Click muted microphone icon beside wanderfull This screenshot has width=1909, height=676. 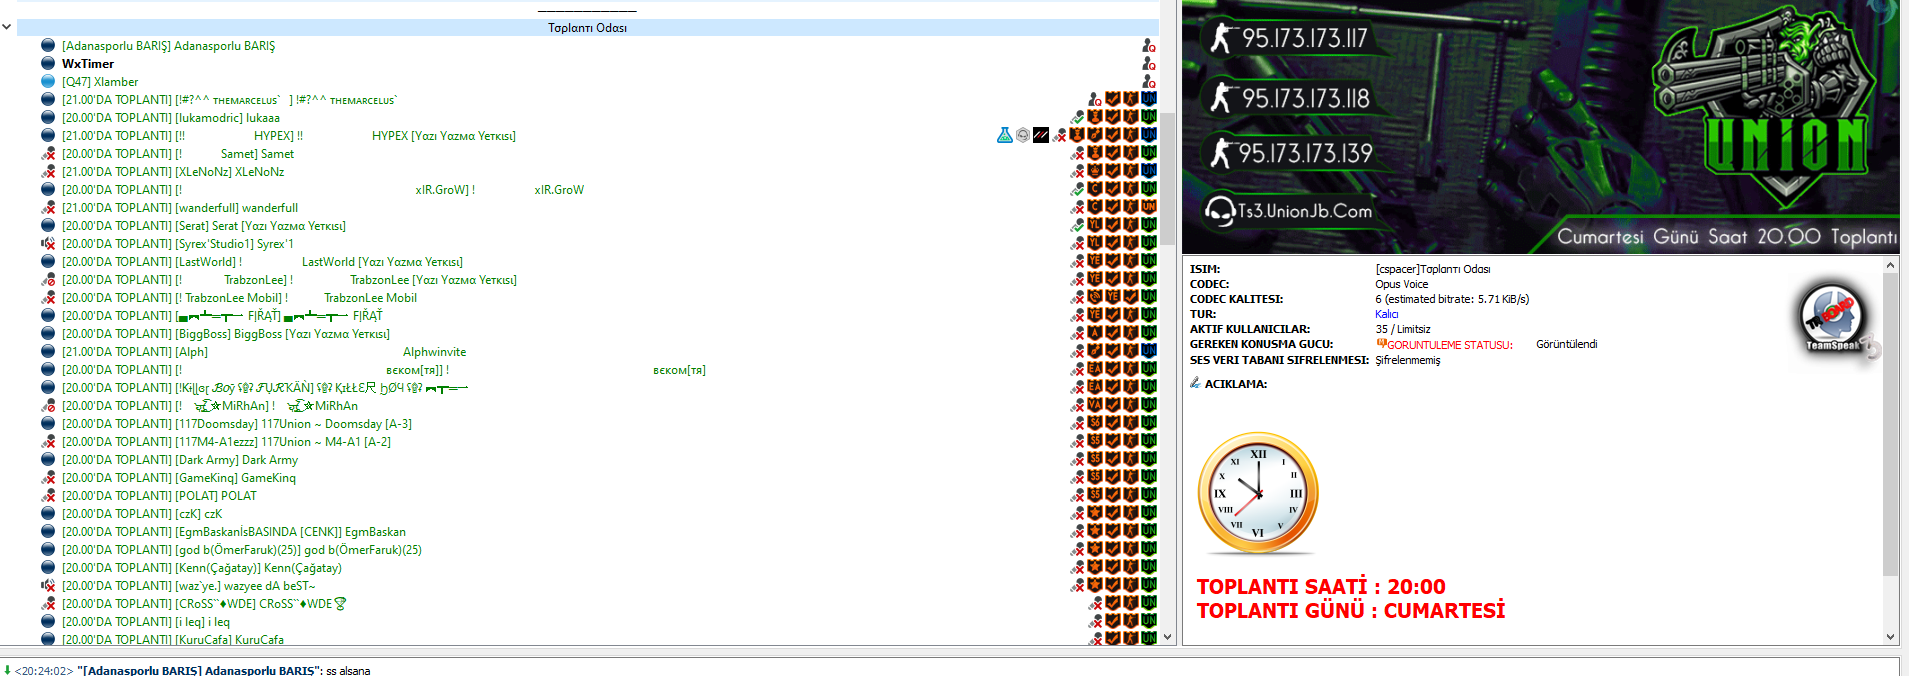pos(48,208)
